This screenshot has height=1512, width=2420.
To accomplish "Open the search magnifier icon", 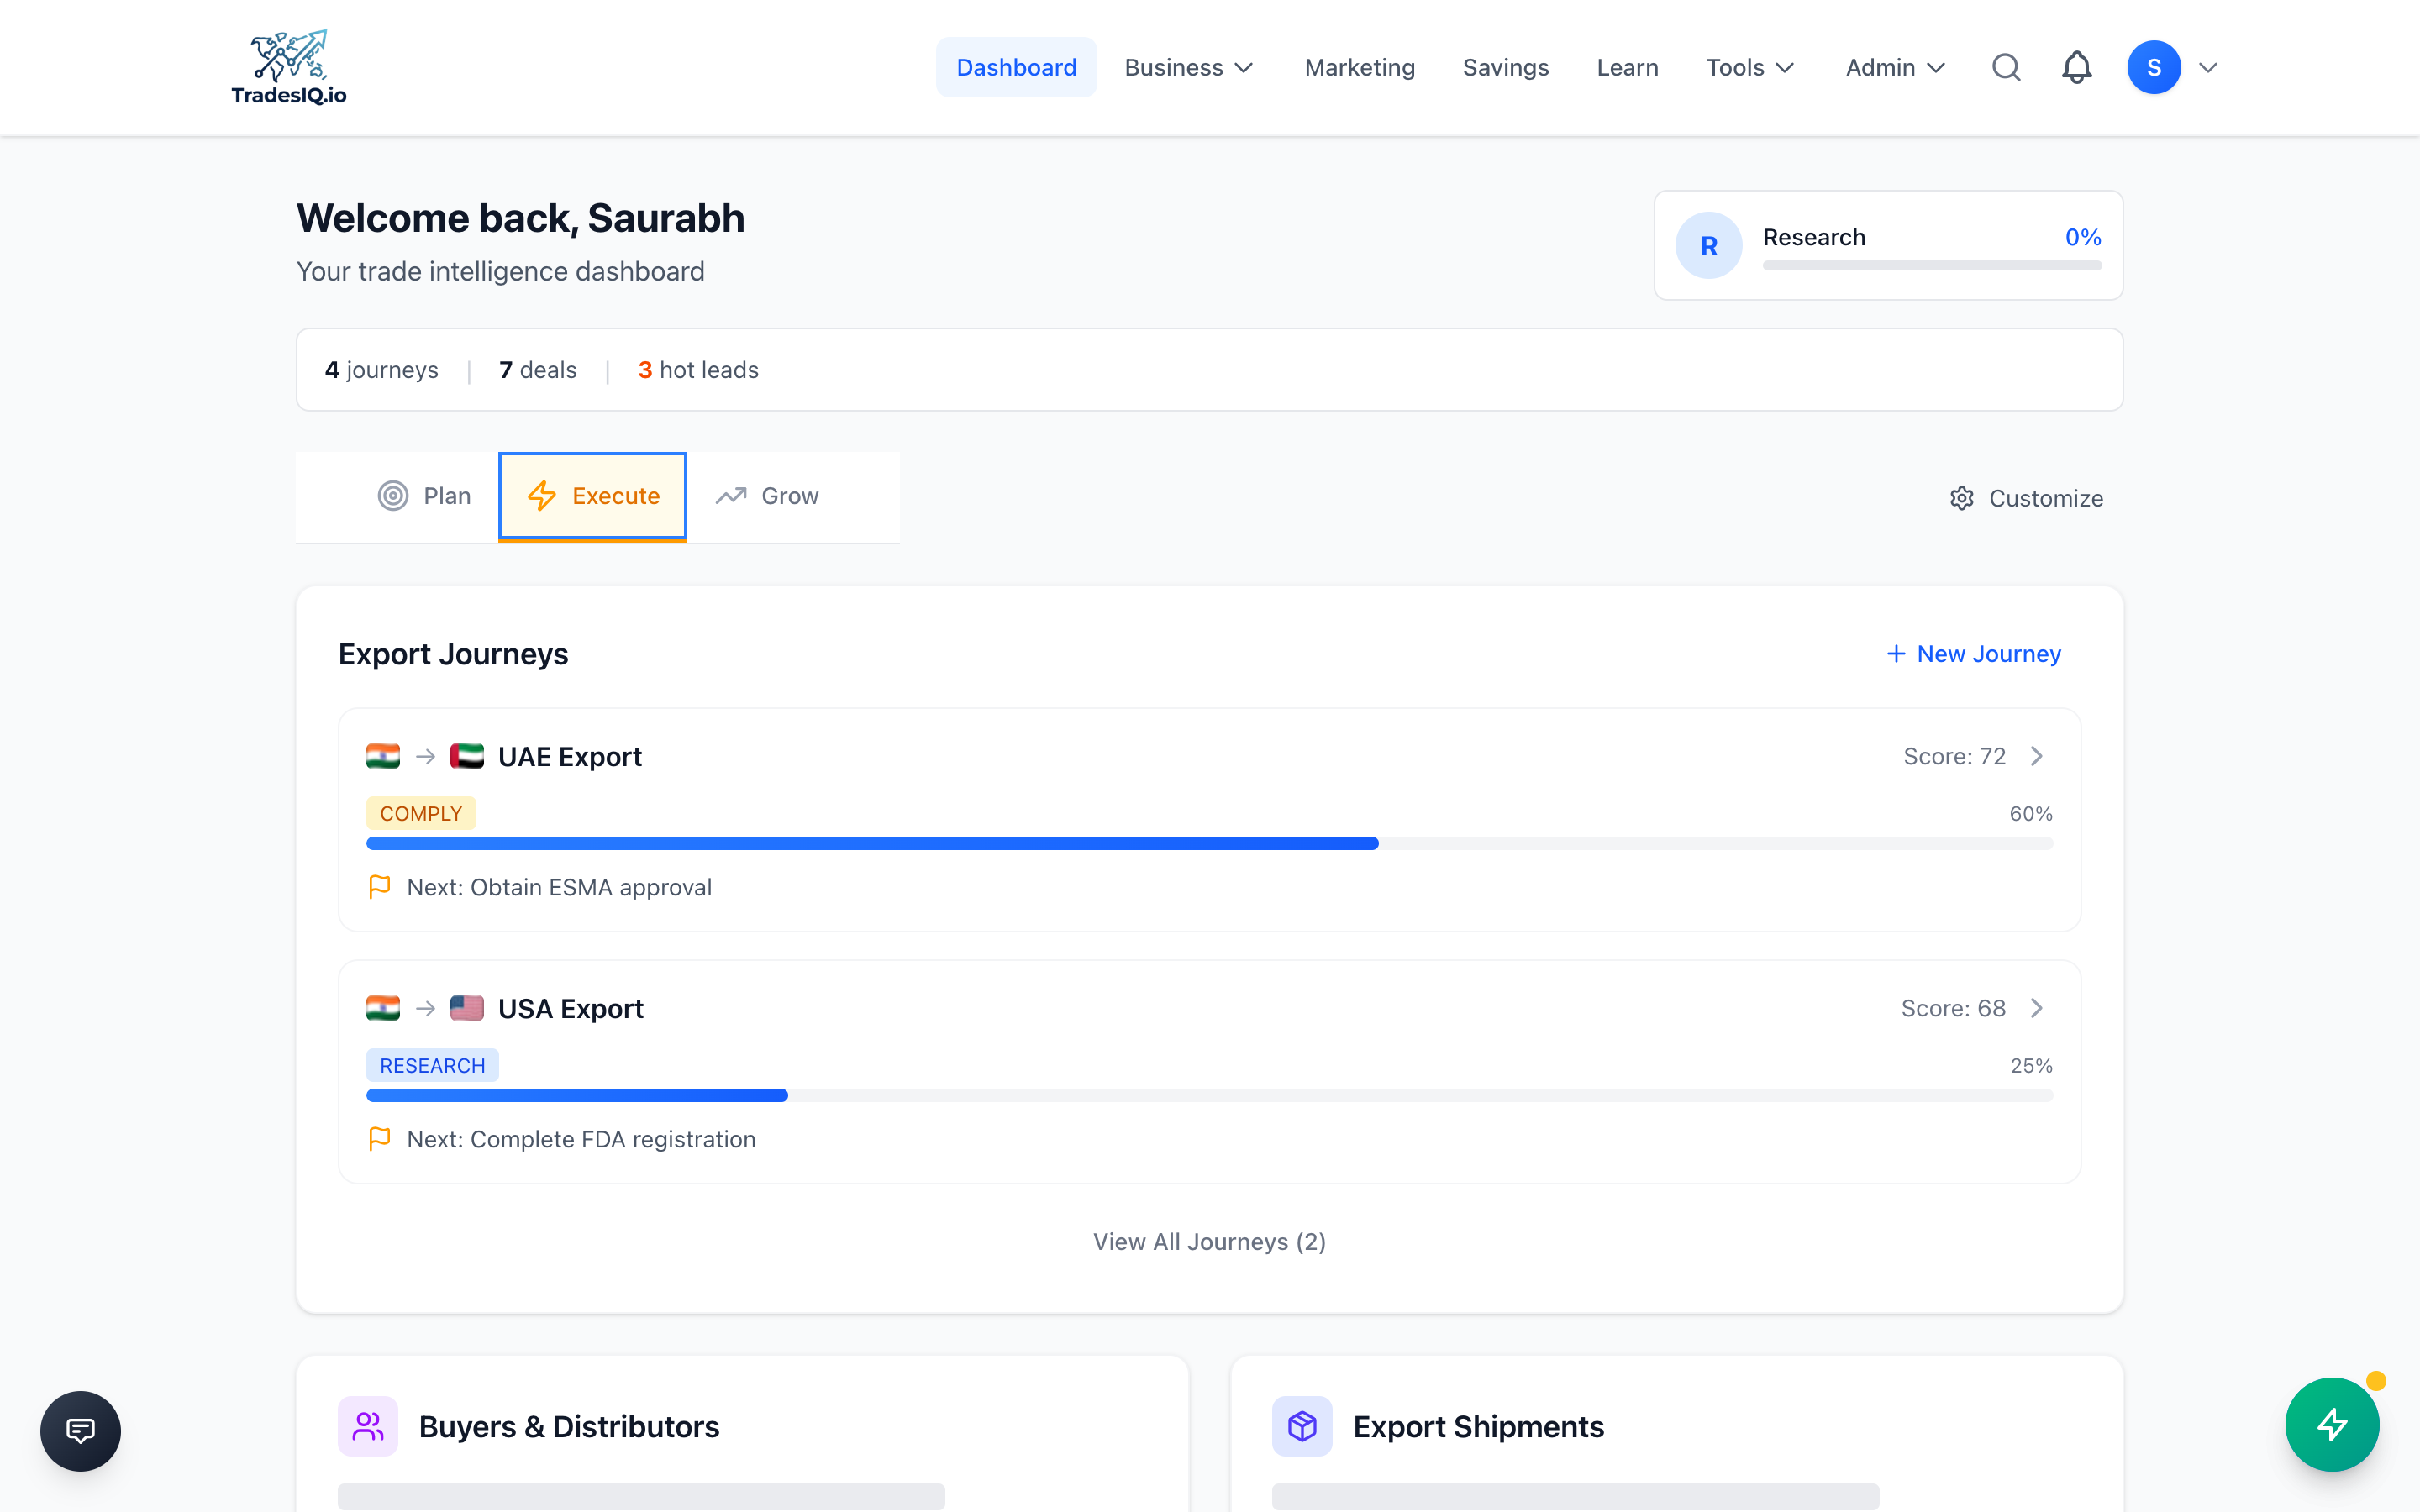I will click(x=2006, y=67).
